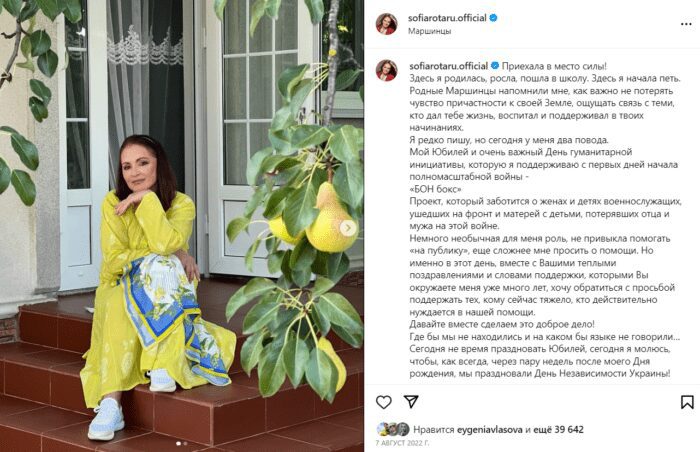This screenshot has height=452, width=700.
Task: Open eygeniavlasova's profile from likes
Action: click(x=490, y=430)
